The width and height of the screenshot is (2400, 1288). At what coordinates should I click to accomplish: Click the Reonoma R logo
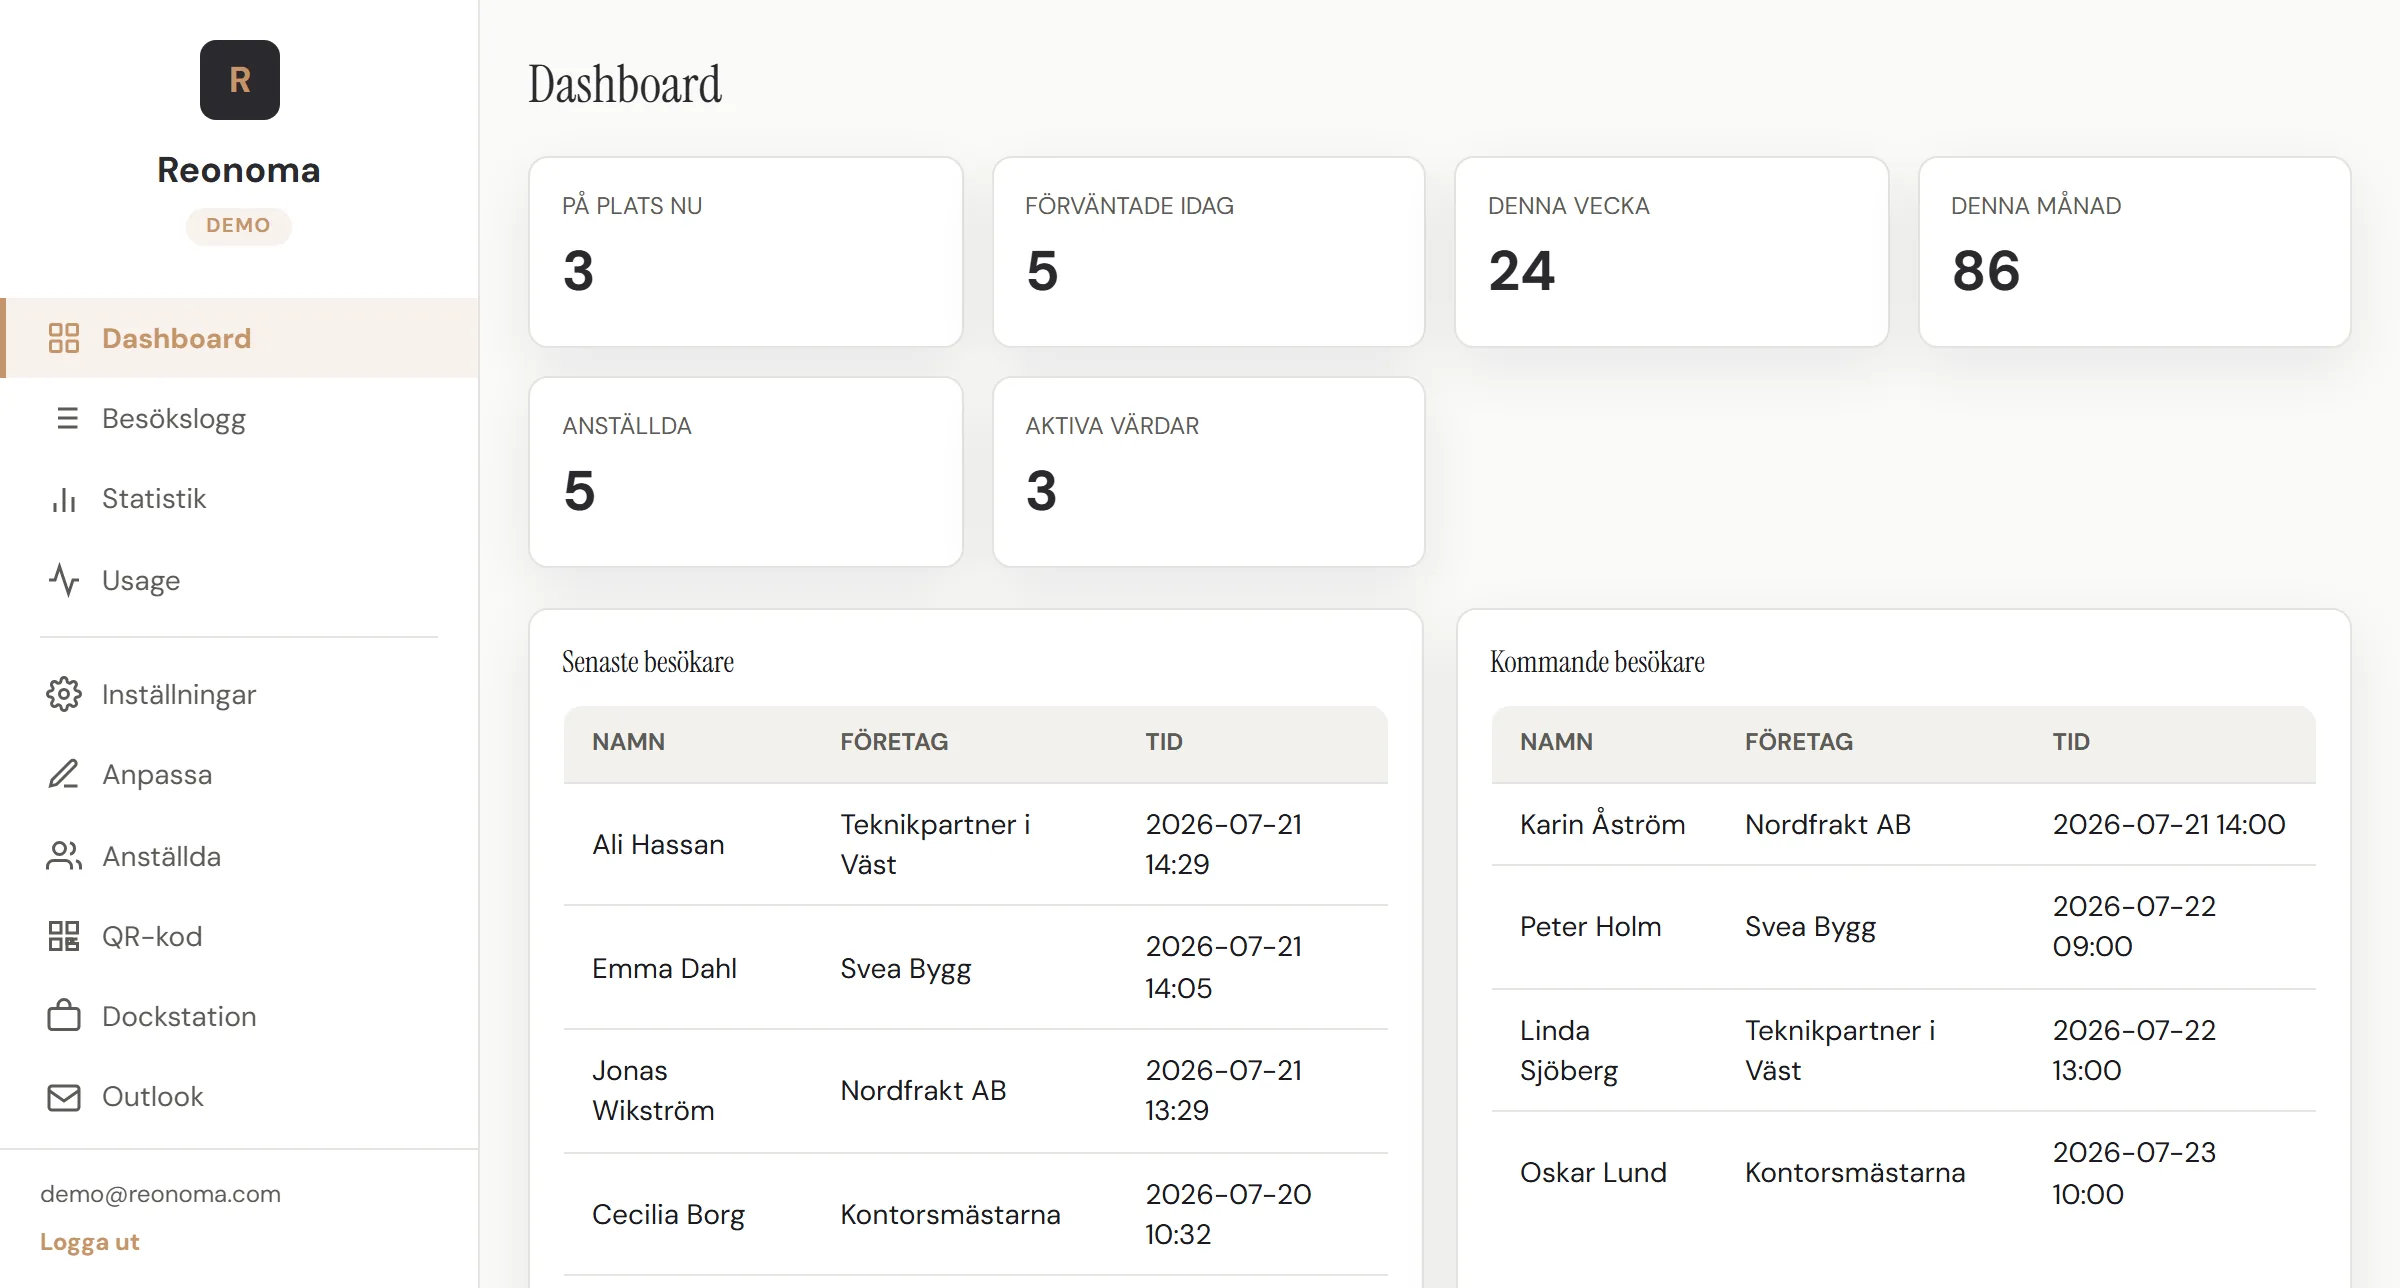[240, 80]
